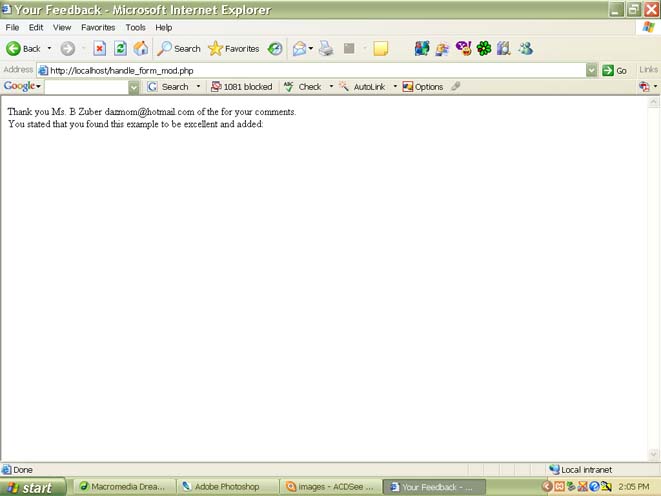Image resolution: width=661 pixels, height=496 pixels.
Task: Expand the address bar dropdown
Action: [x=591, y=70]
